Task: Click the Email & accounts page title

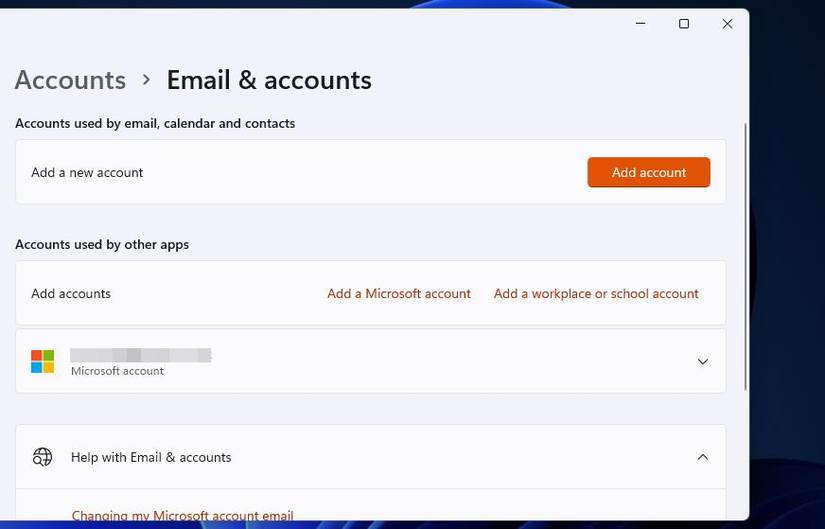Action: pos(269,80)
